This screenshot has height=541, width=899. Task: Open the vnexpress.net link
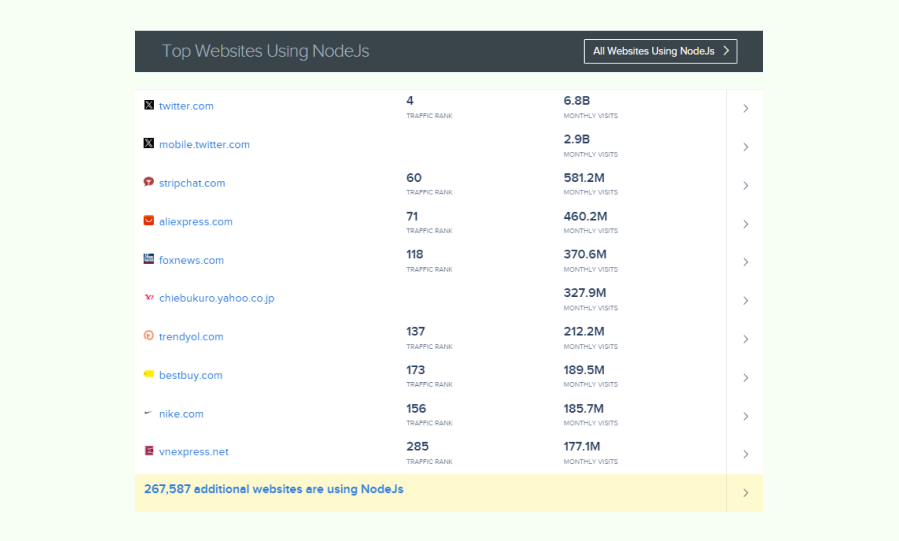click(194, 452)
